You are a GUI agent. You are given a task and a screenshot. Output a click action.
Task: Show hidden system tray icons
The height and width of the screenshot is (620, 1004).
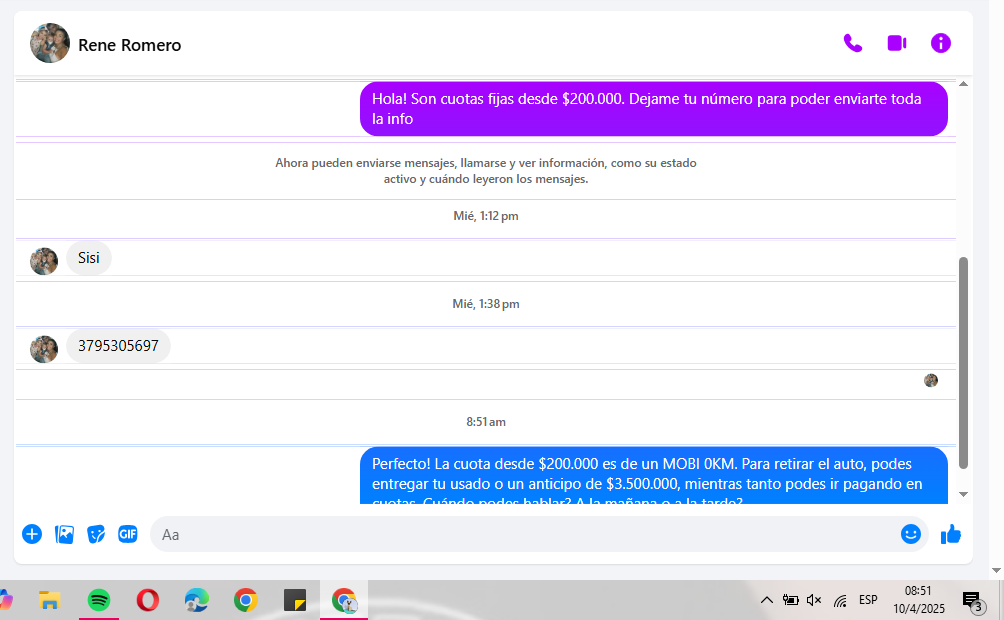click(x=766, y=600)
